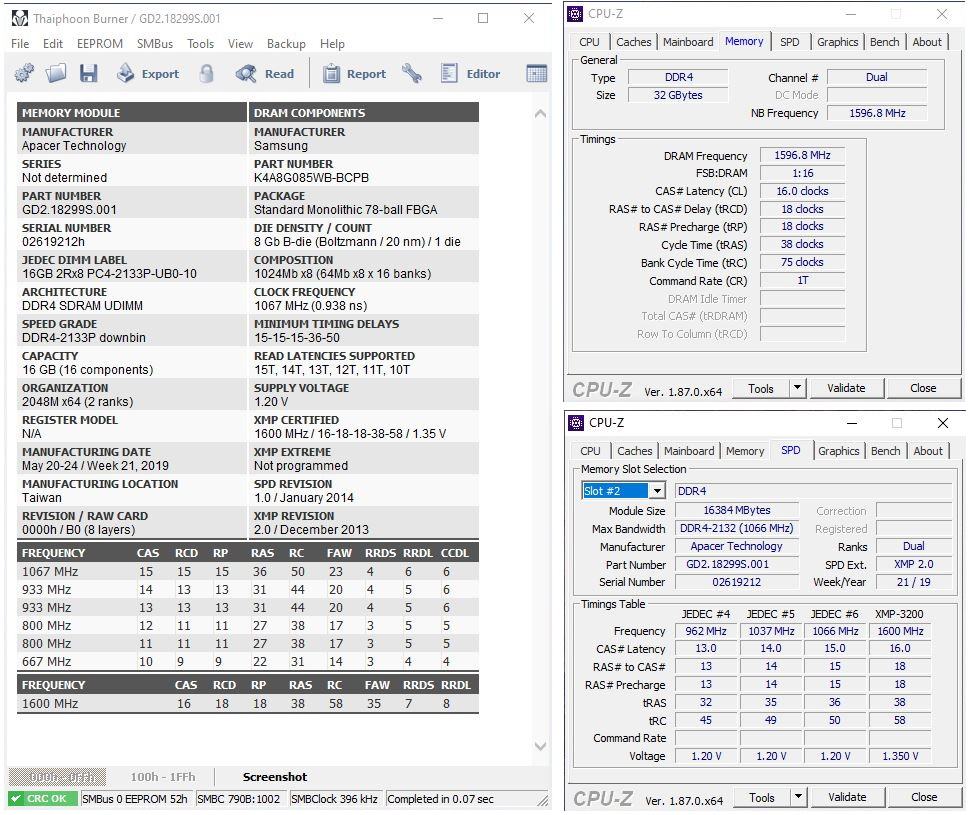Expand Tools dropdown arrow in upper CPU-Z
Viewport: 970px width, 815px height.
[x=797, y=388]
